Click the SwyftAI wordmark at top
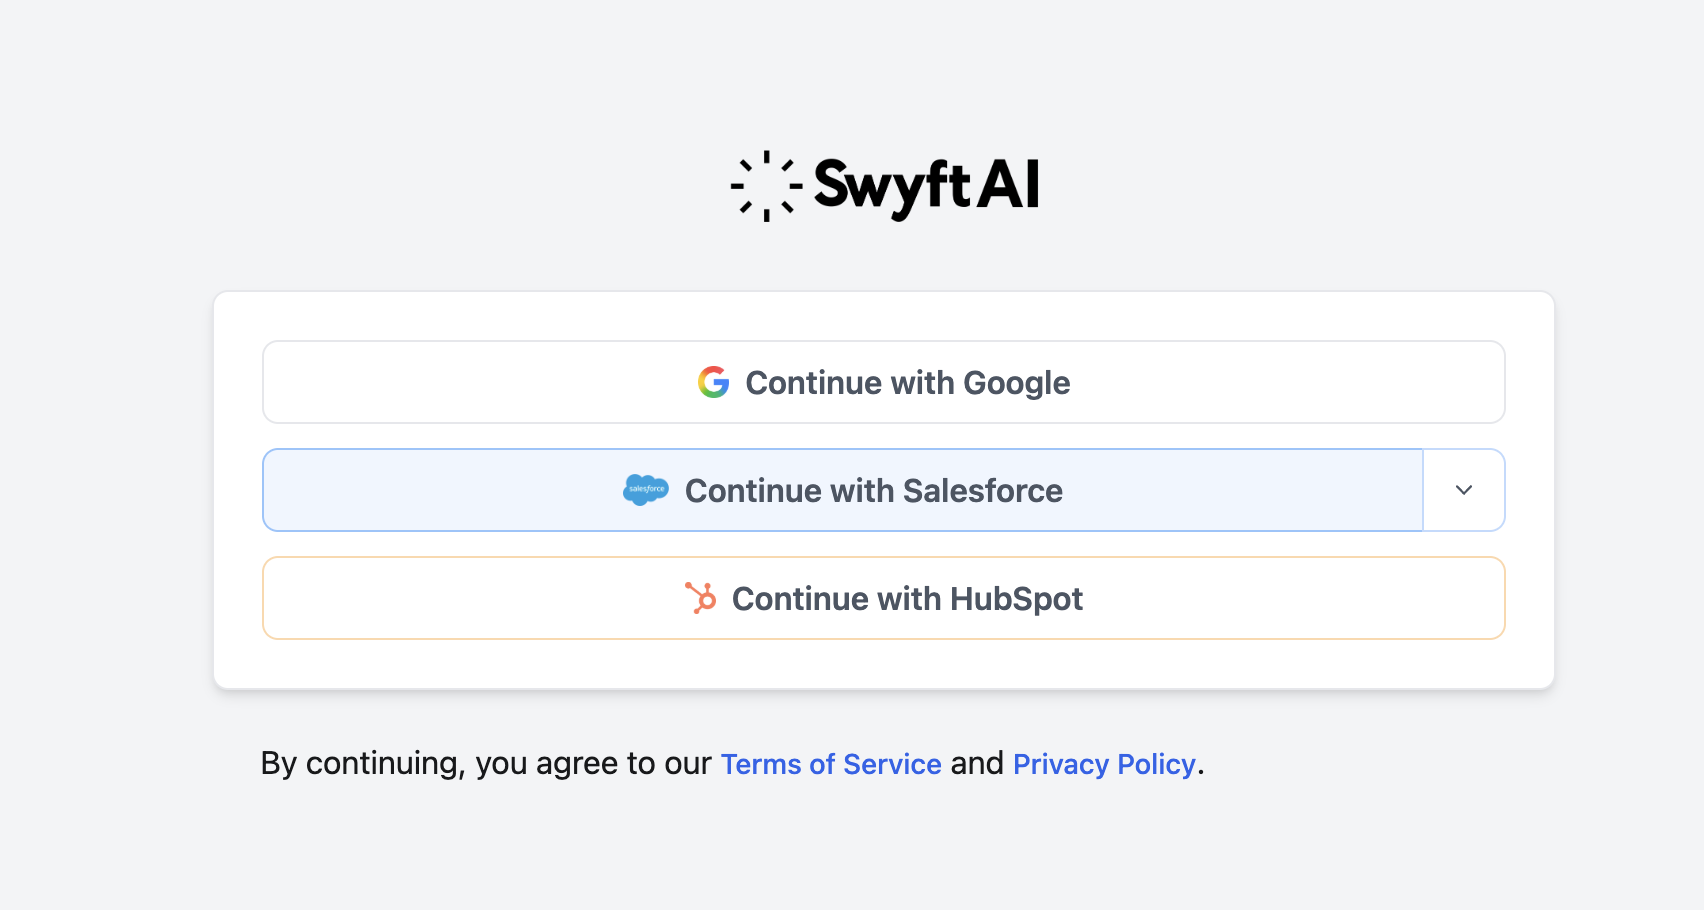The width and height of the screenshot is (1704, 910). 926,186
